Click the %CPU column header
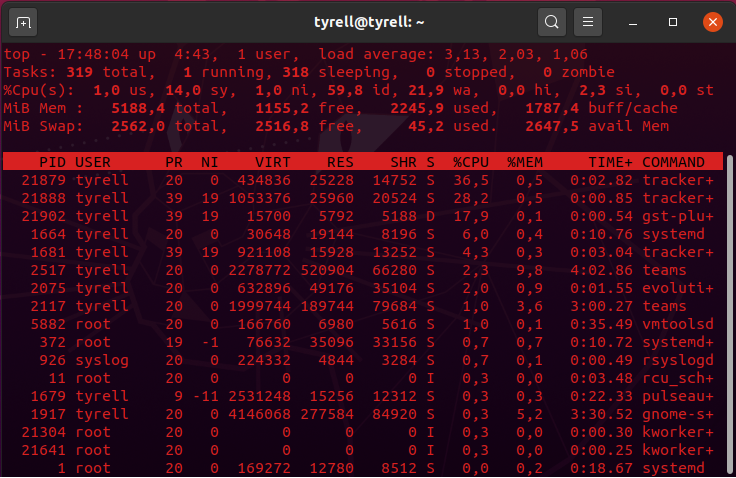The image size is (736, 478). pyautogui.click(x=469, y=162)
